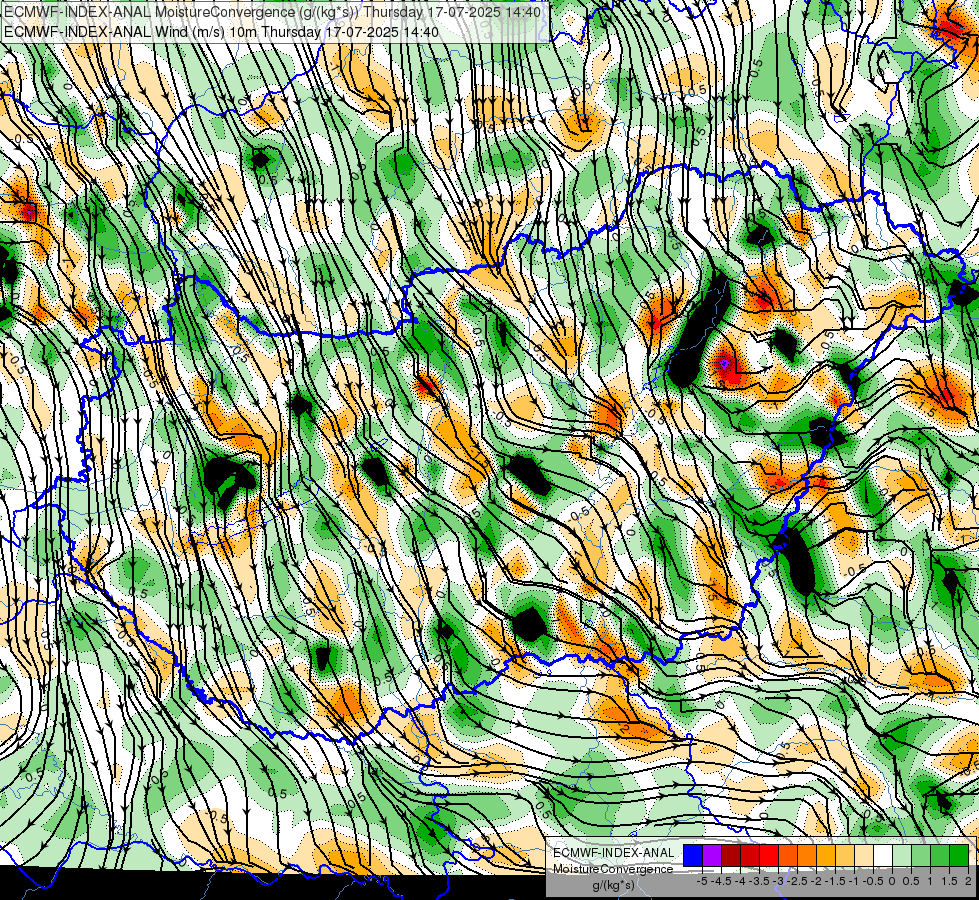Viewport: 979px width, 900px height.
Task: Click the 2 tick label at legend end
Action: 968,881
